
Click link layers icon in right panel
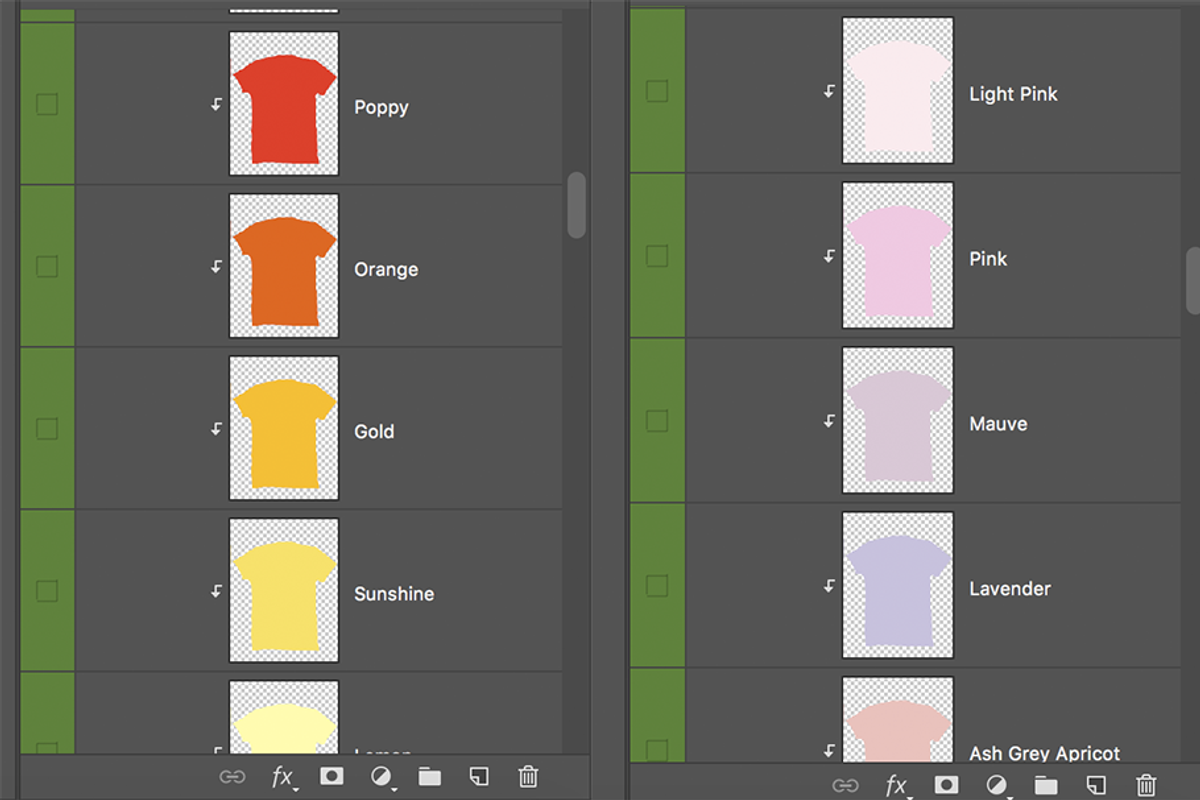pos(846,786)
